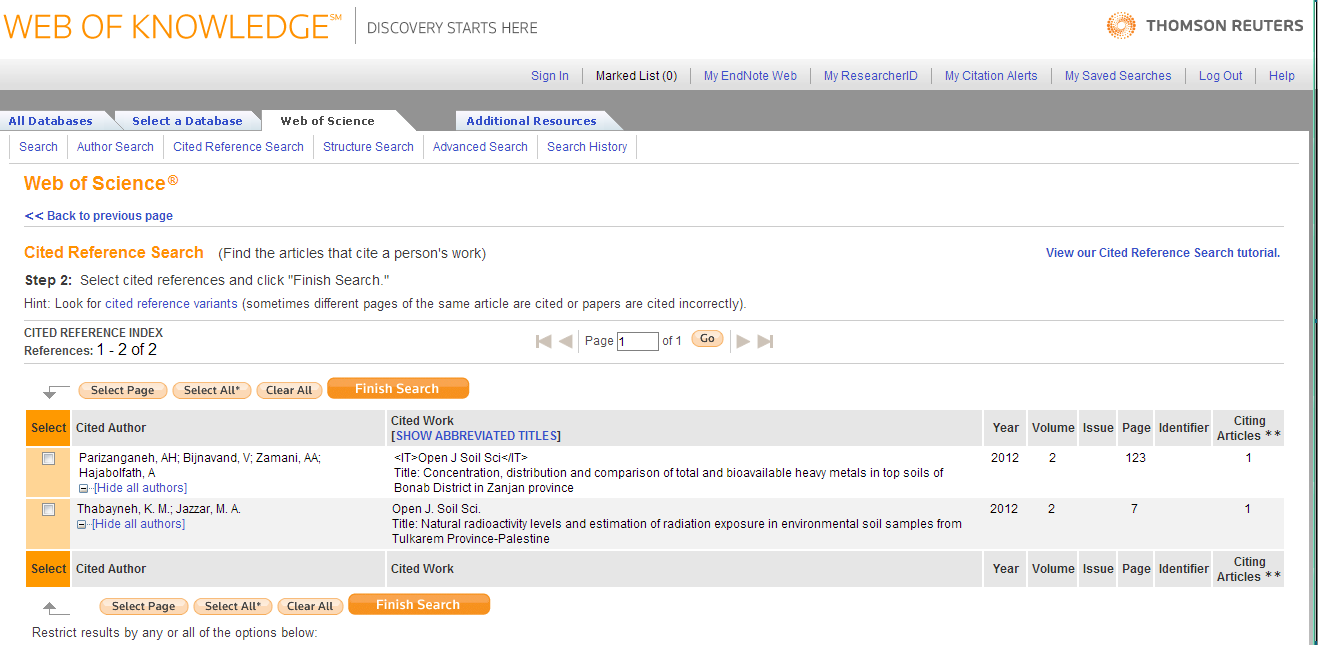Go back to previous page link
The image size is (1318, 645).
(99, 216)
